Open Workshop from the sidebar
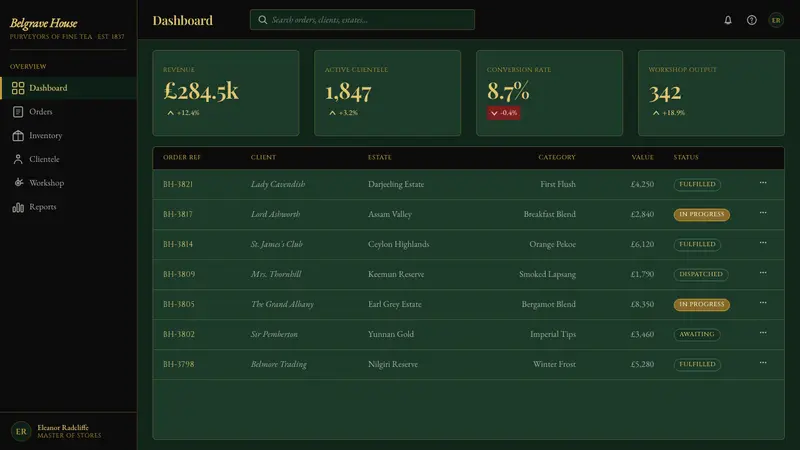This screenshot has height=450, width=800. (68, 183)
